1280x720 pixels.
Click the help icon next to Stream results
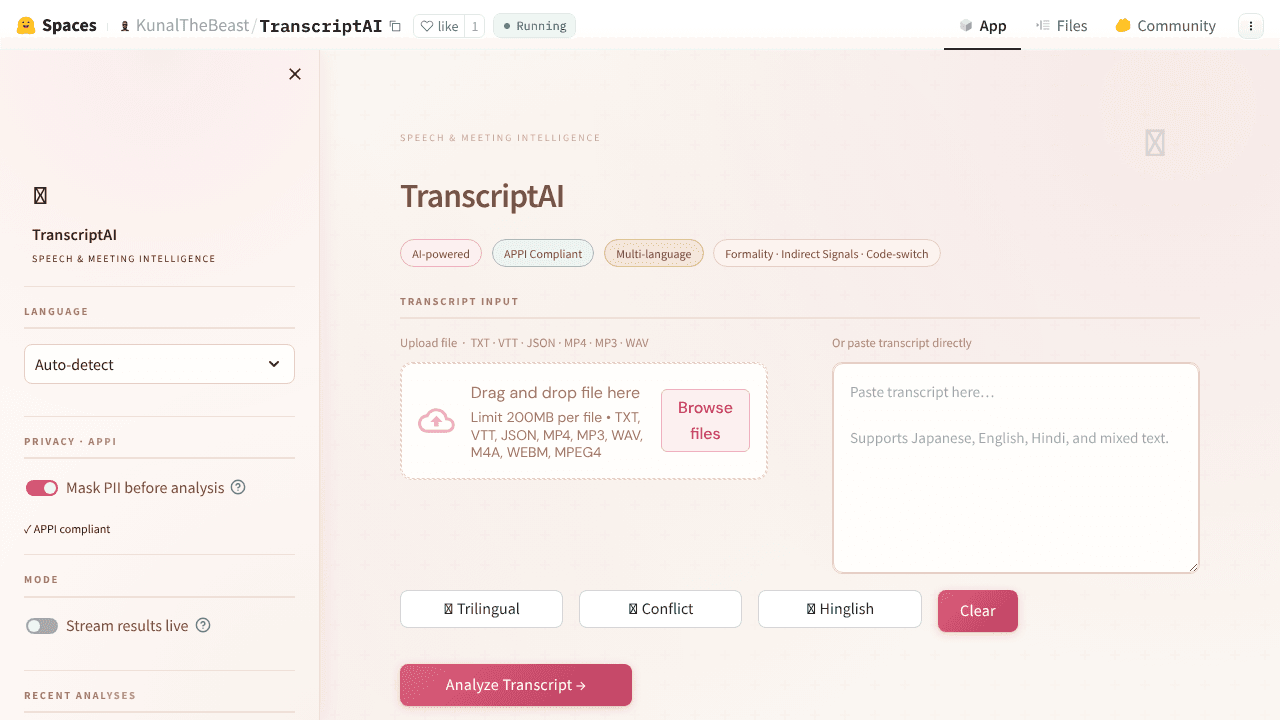coord(203,626)
